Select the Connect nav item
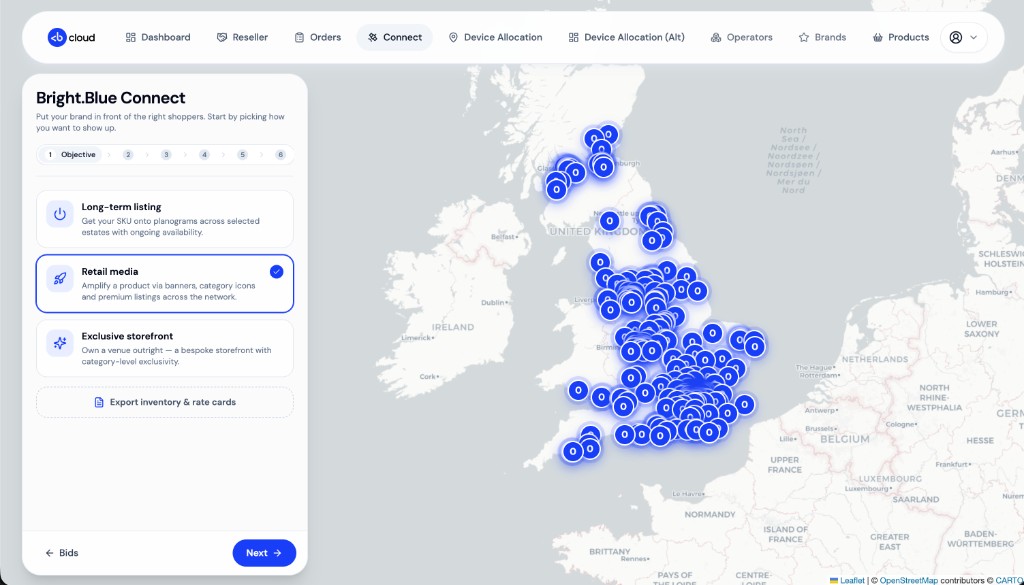 (394, 37)
